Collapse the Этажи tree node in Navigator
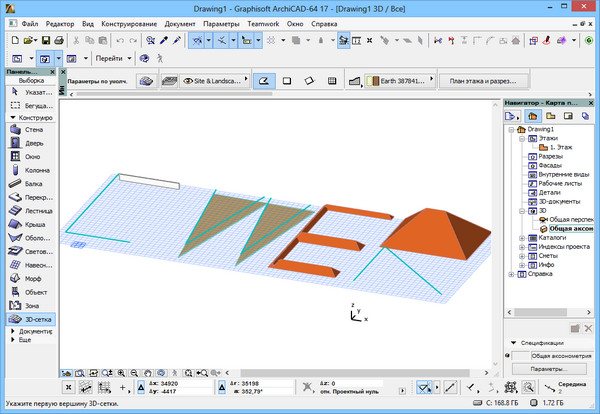 tap(521, 138)
